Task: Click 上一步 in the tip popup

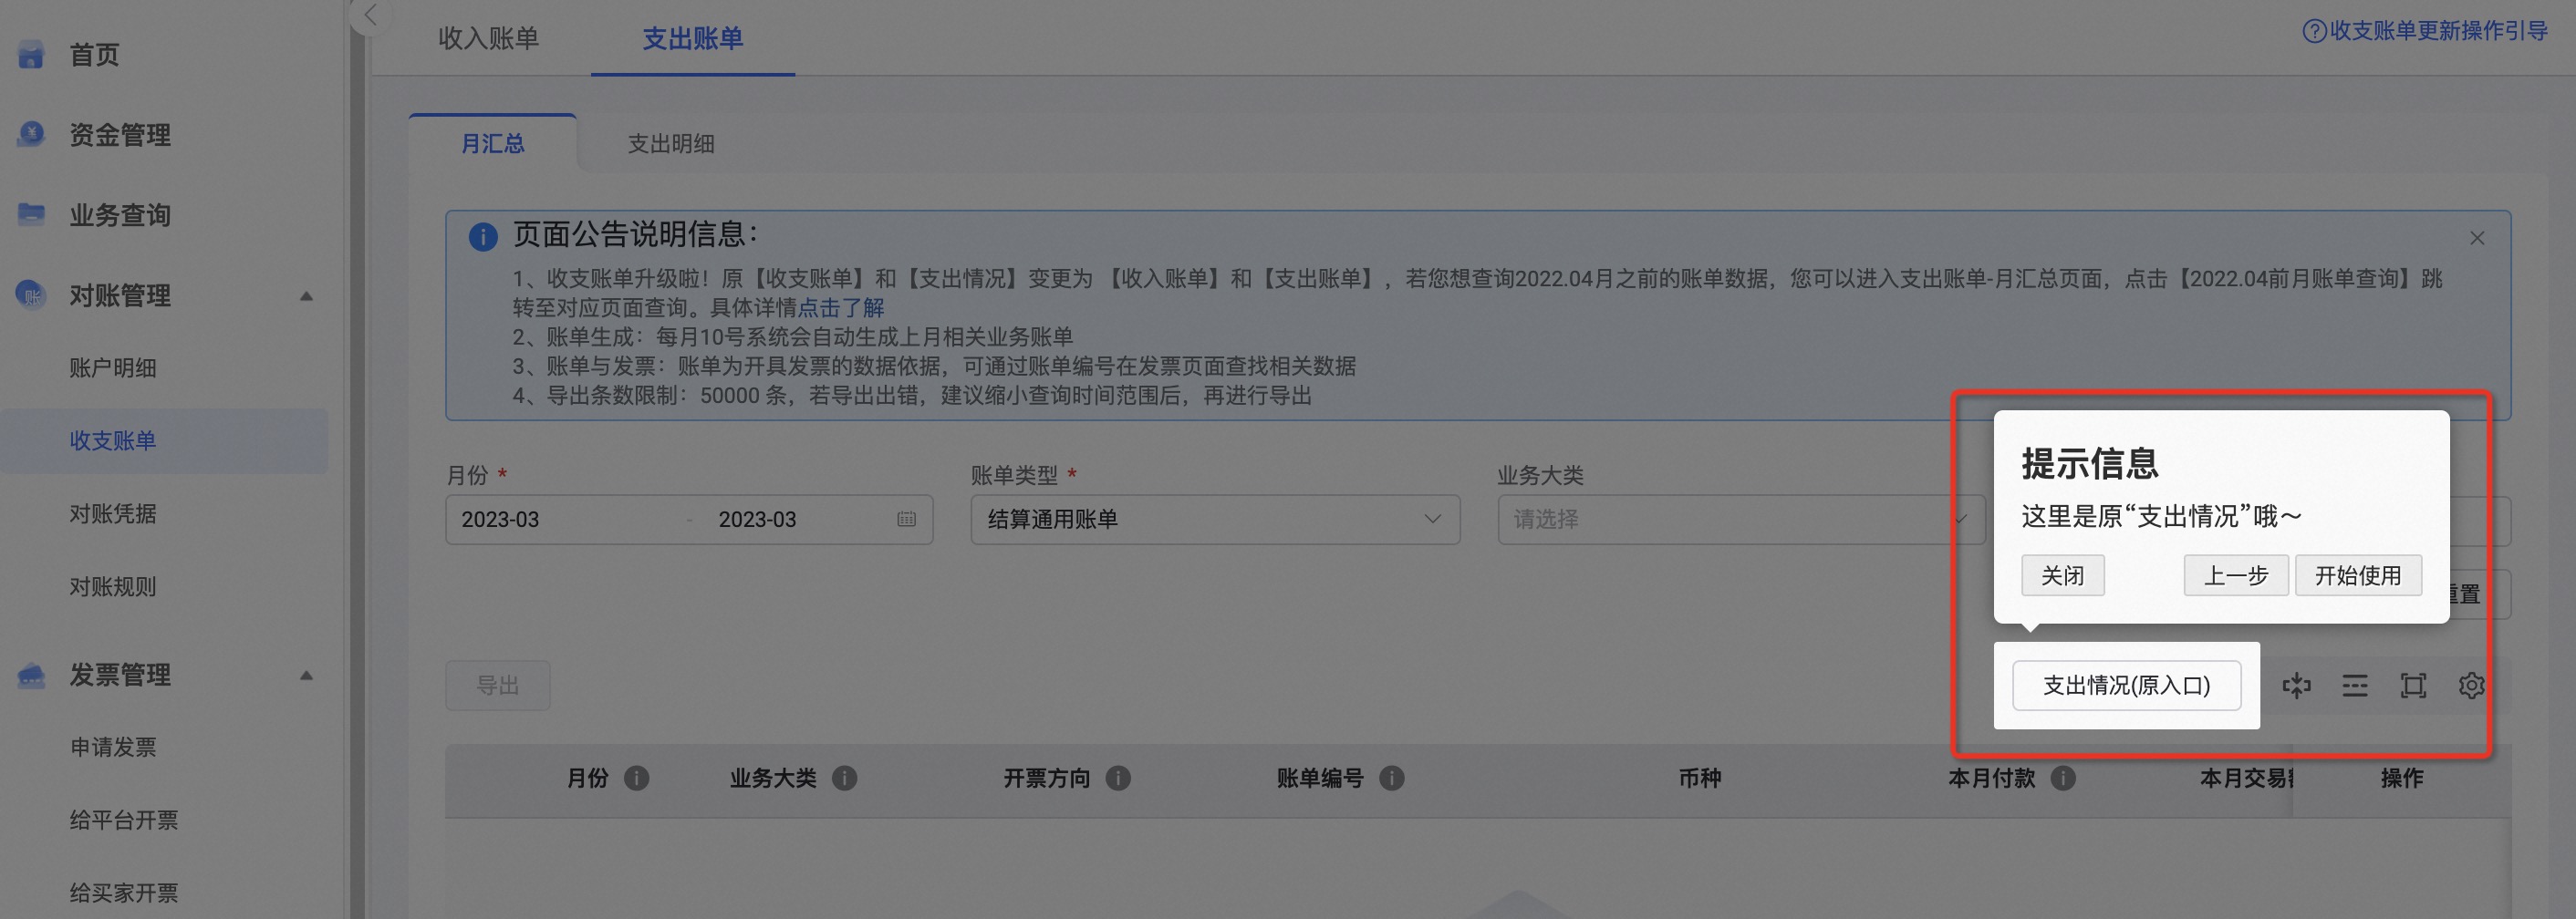Action: pyautogui.click(x=2236, y=575)
